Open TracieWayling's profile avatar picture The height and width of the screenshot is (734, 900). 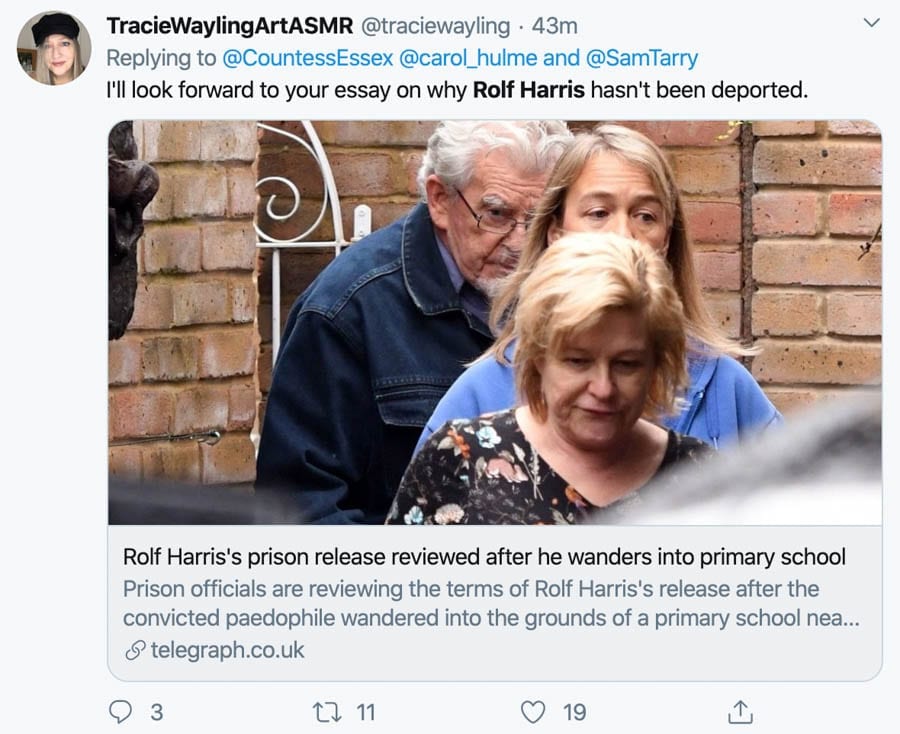point(54,48)
